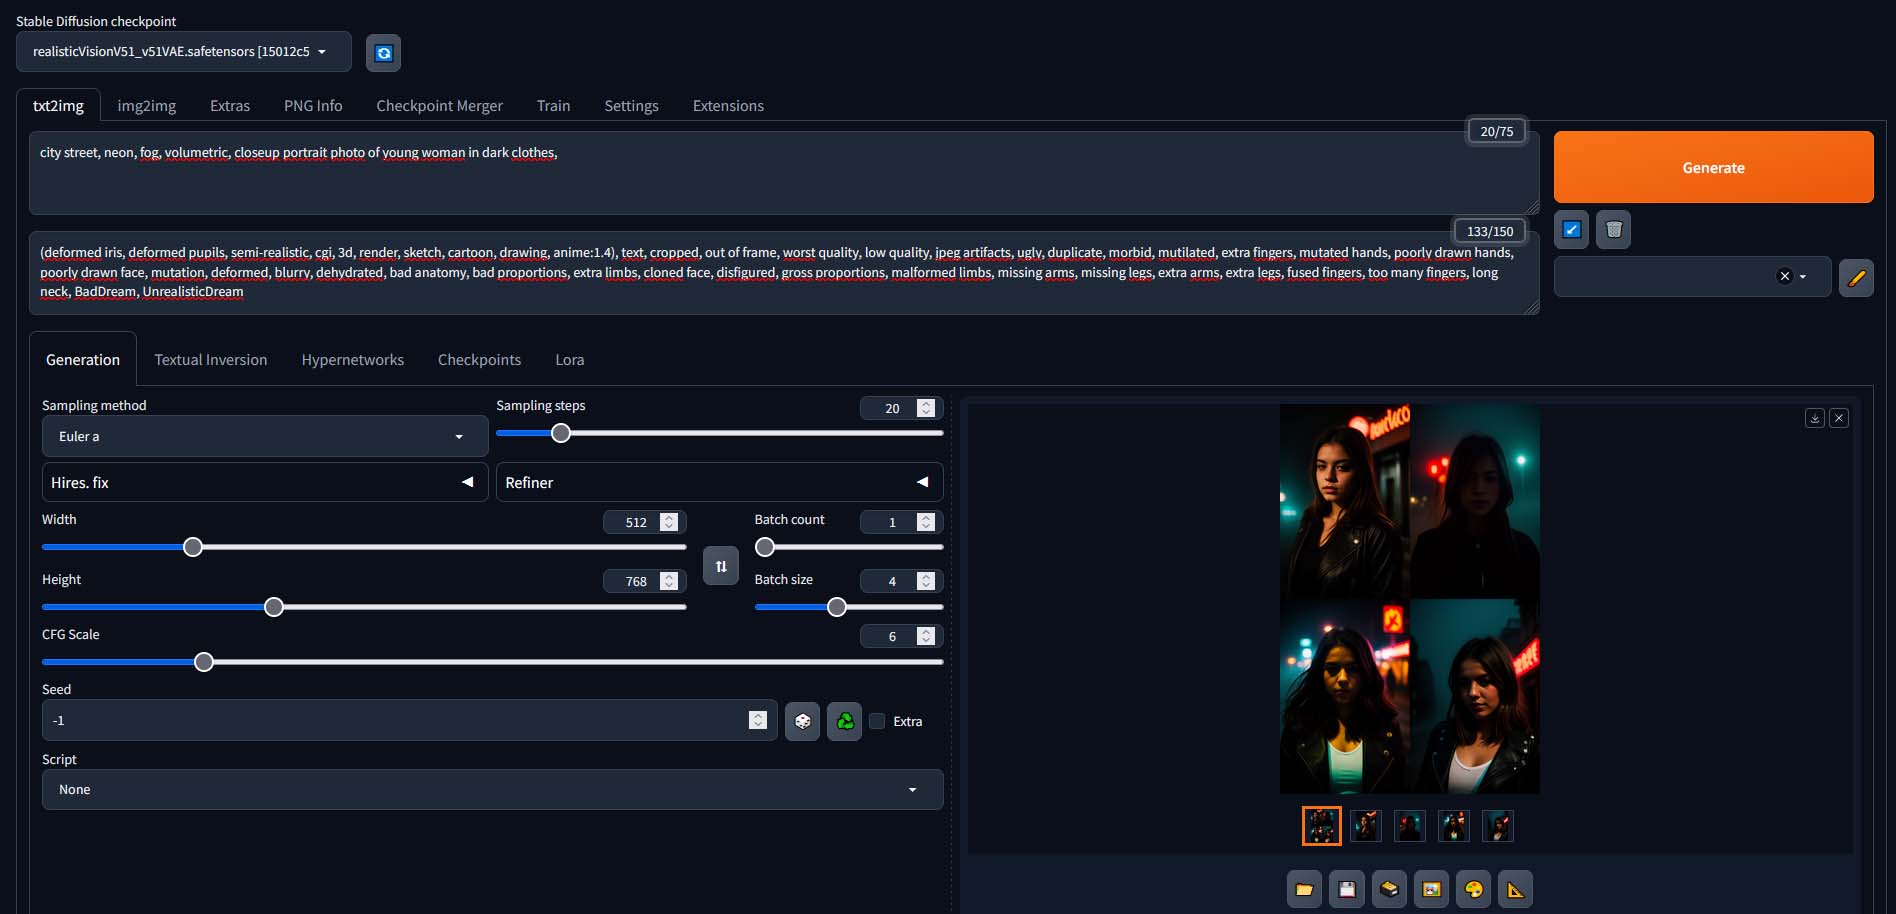Open the Extensions tab
Viewport: 1896px width, 914px height.
[x=728, y=106]
